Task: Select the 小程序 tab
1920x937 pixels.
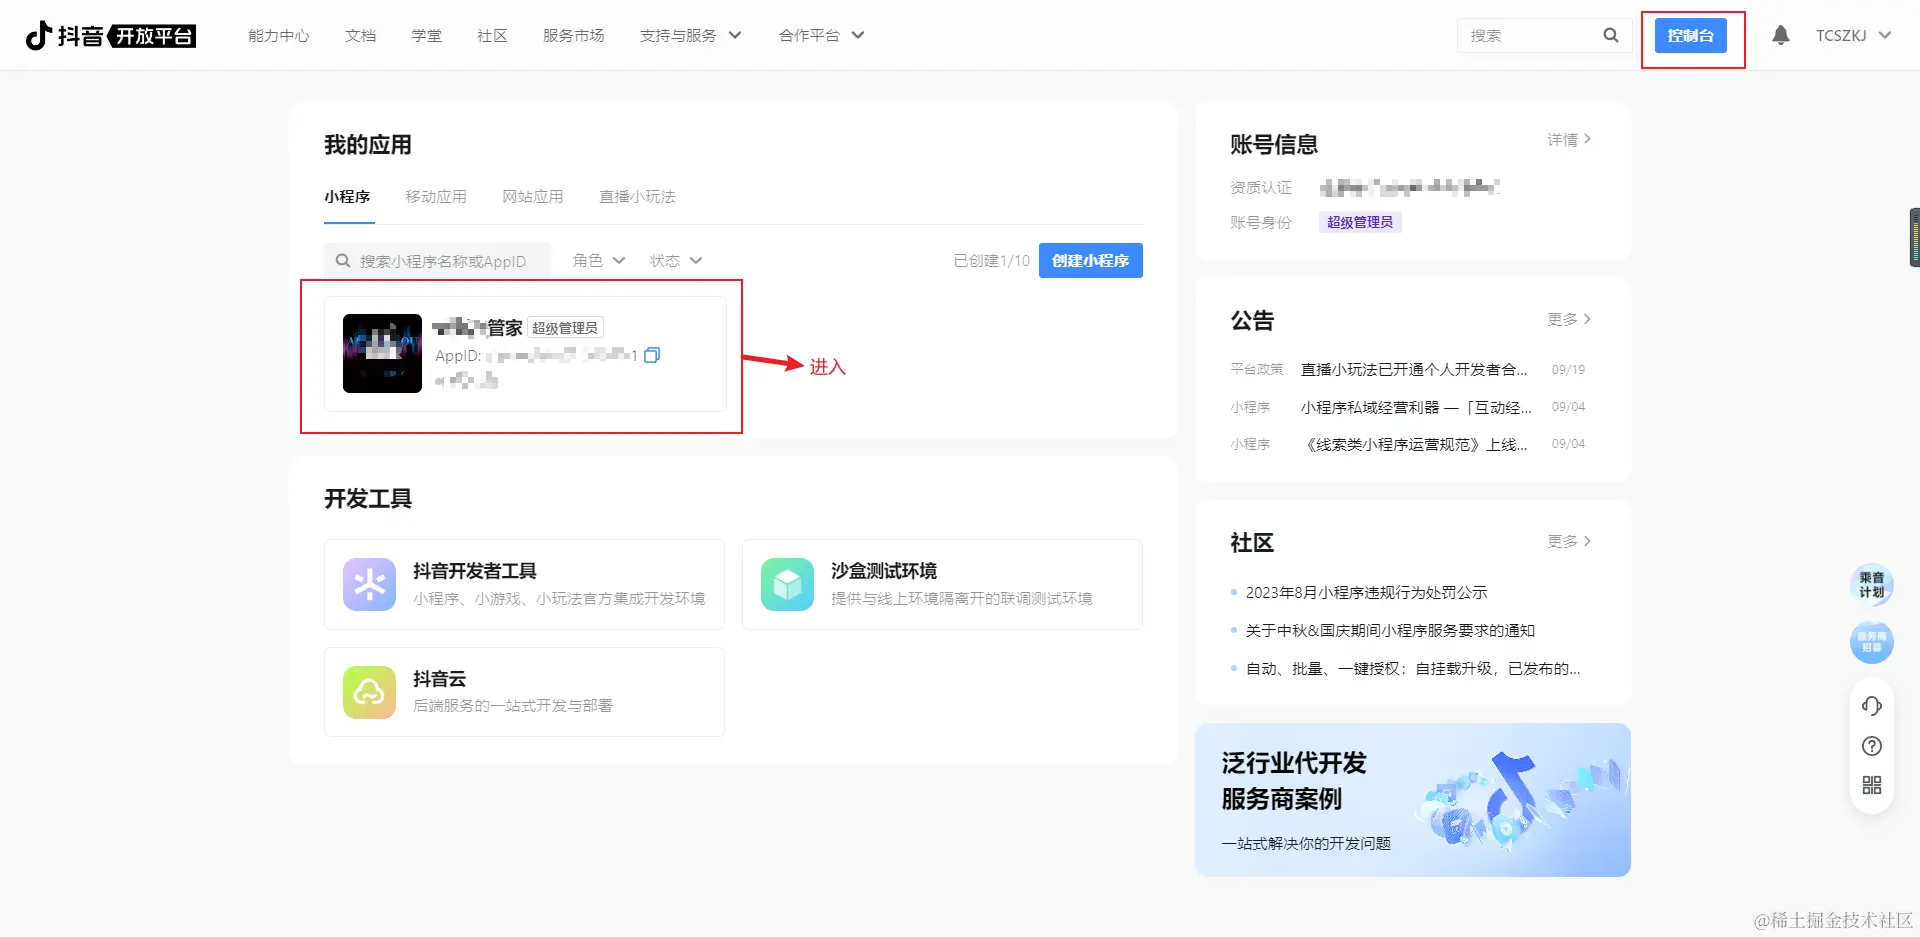Action: pos(347,197)
